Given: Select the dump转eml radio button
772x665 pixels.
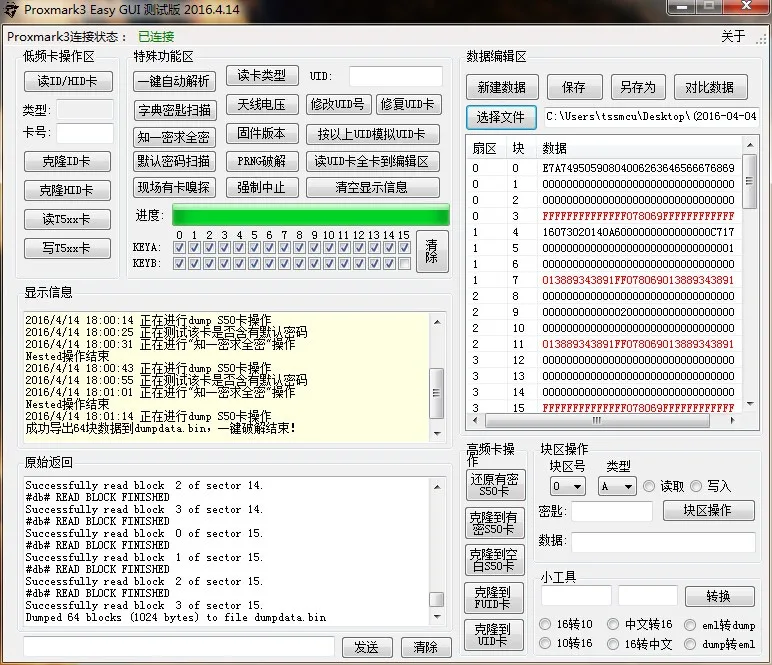Looking at the screenshot, I should [690, 643].
